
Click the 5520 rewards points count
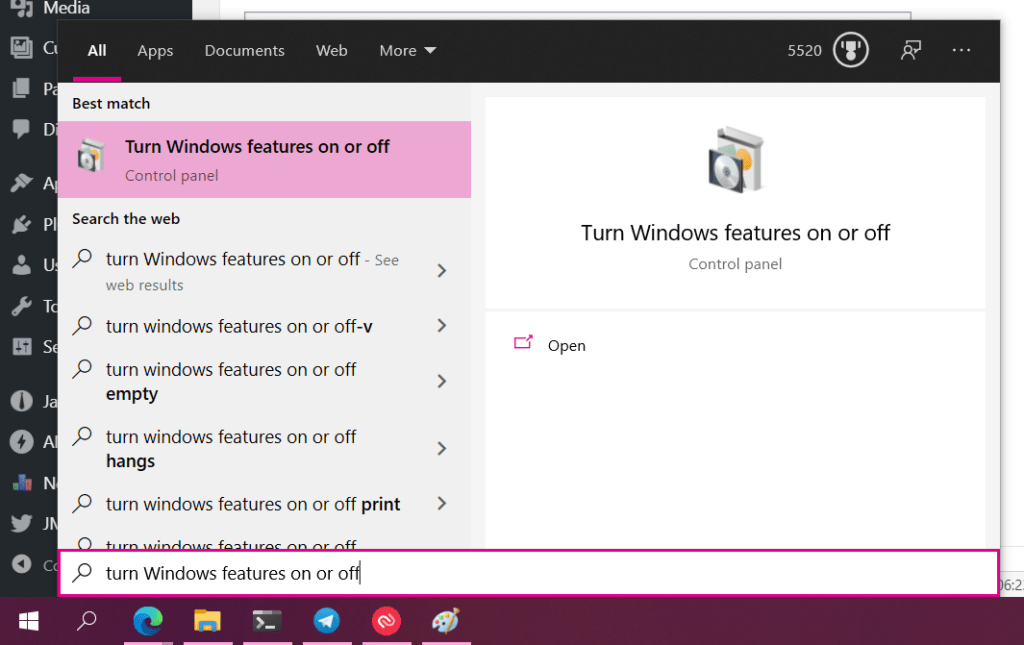805,51
